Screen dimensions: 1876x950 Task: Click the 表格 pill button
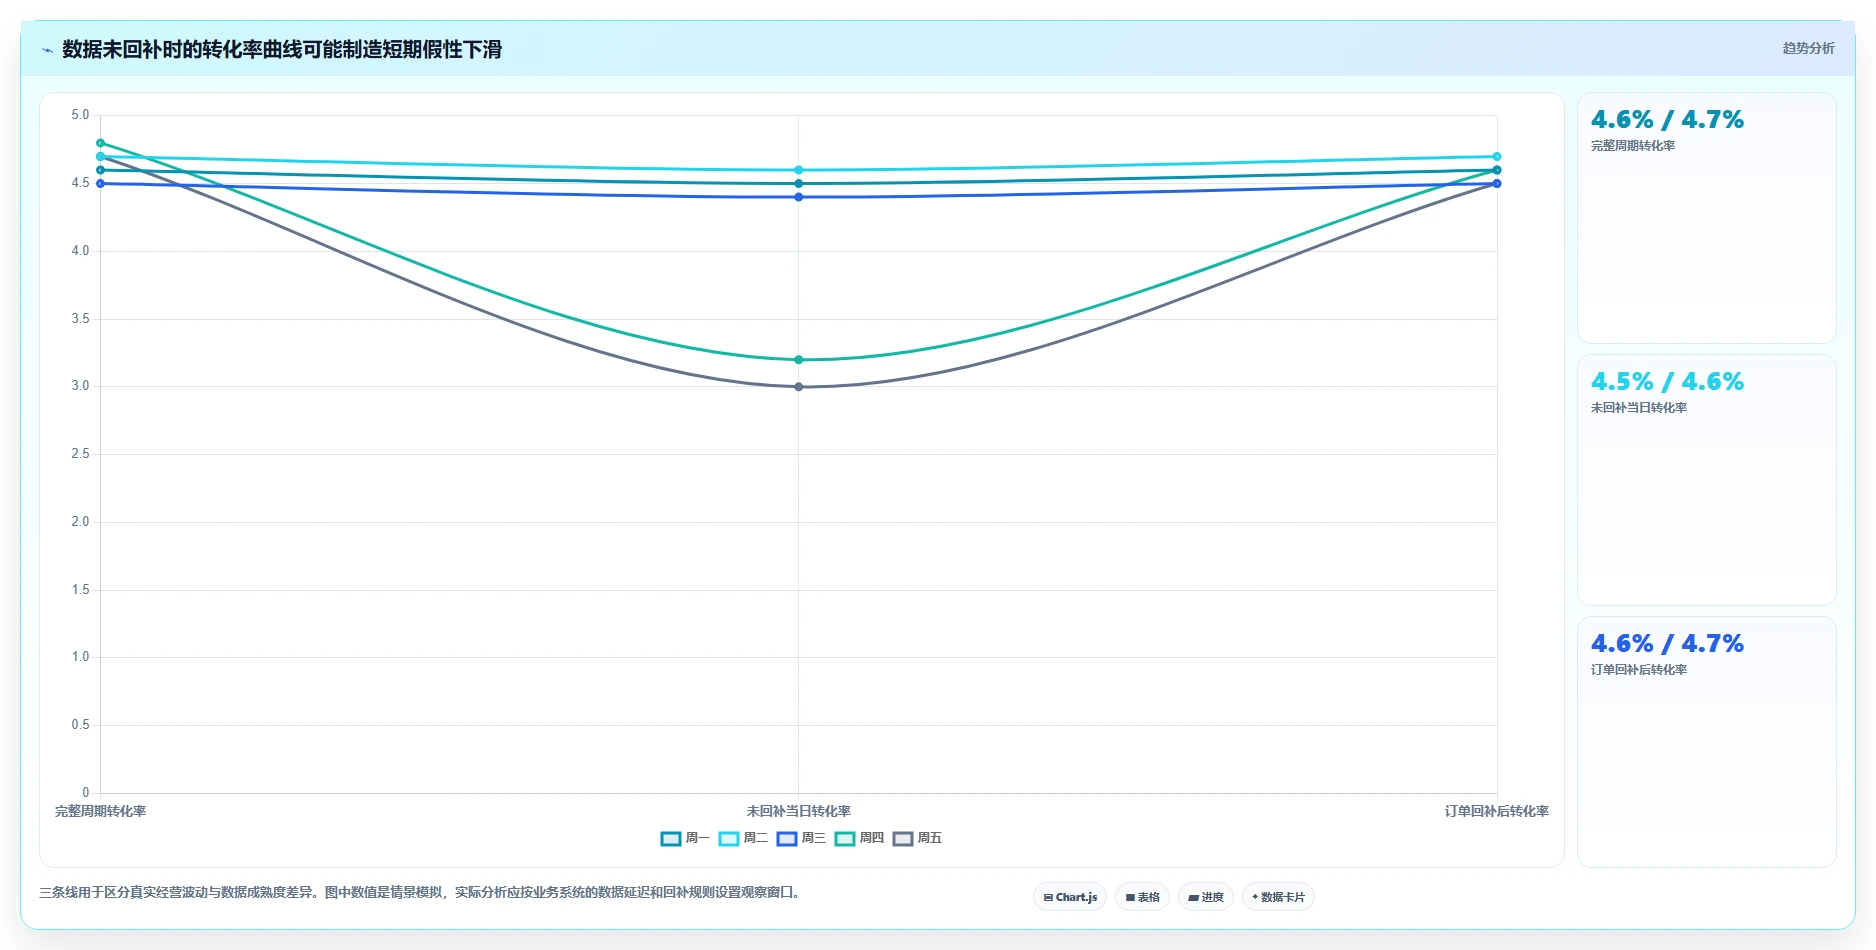pyautogui.click(x=1142, y=897)
